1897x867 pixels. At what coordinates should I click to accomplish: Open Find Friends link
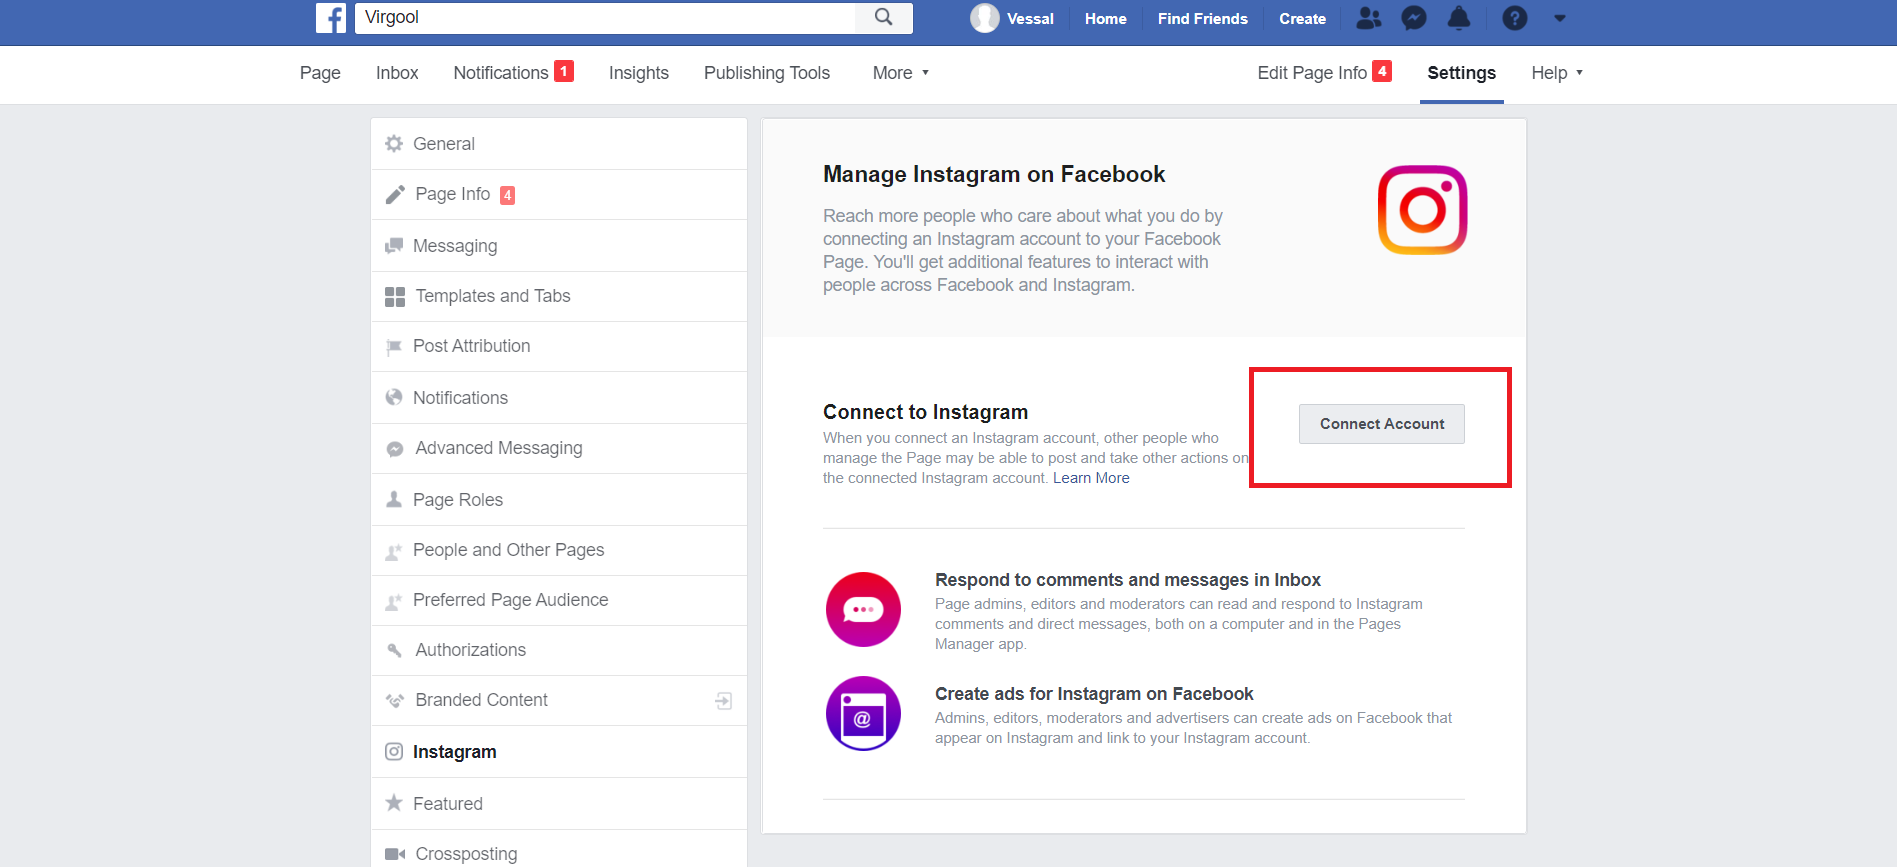[1203, 18]
